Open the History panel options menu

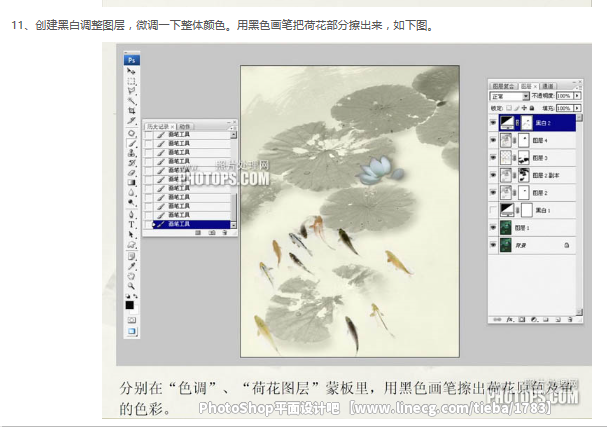233,128
